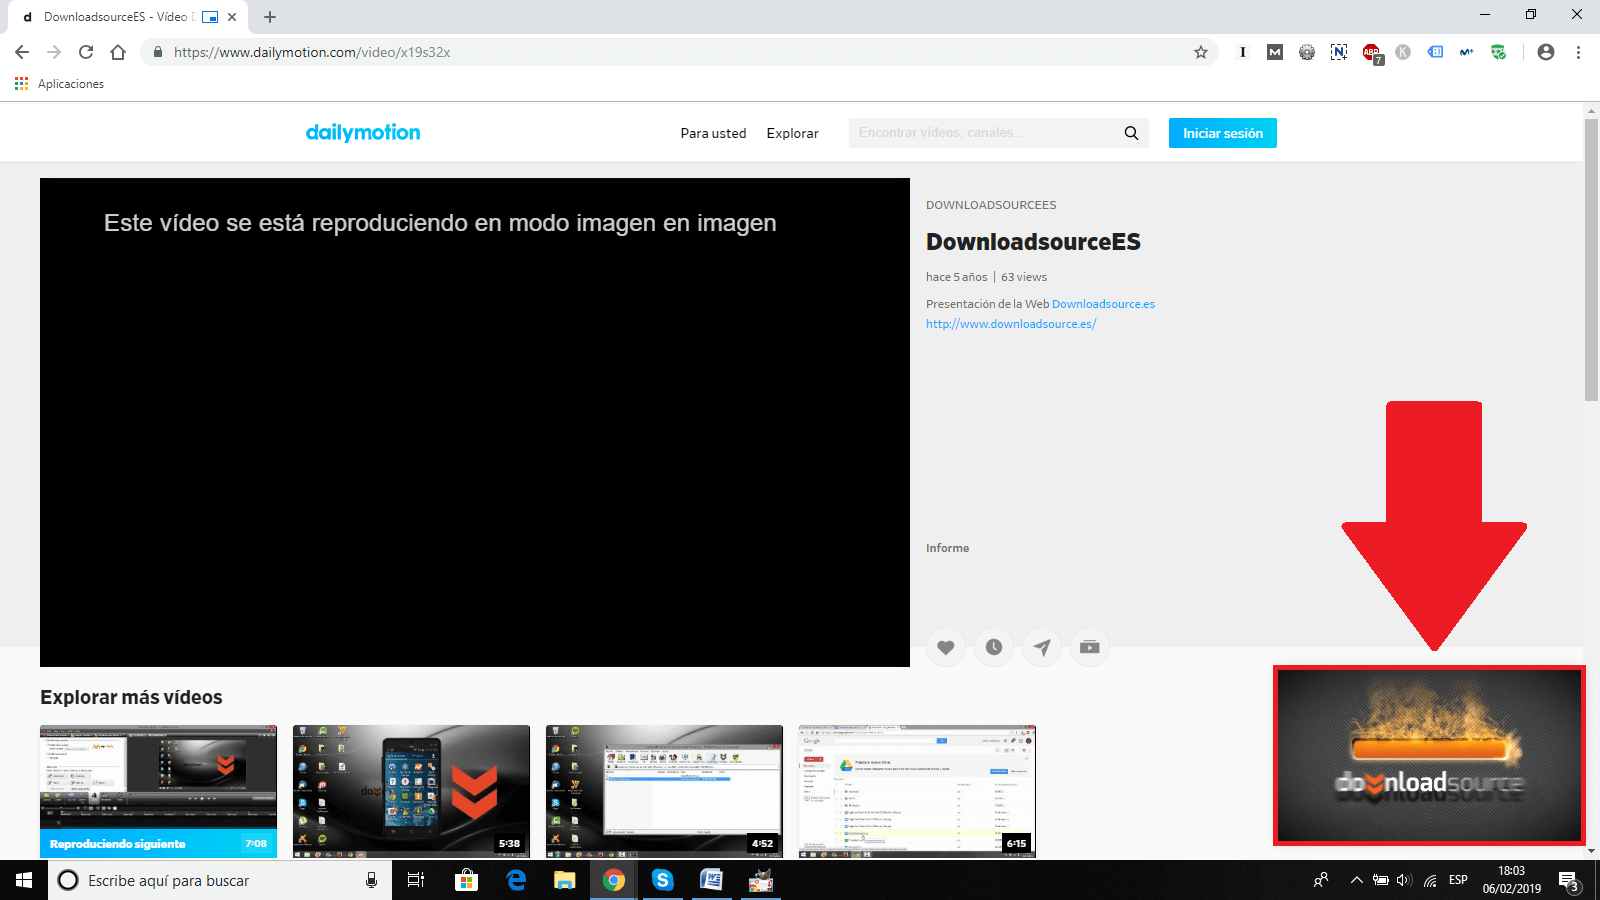The height and width of the screenshot is (900, 1600).
Task: Open Action Center notifications
Action: click(x=1569, y=881)
